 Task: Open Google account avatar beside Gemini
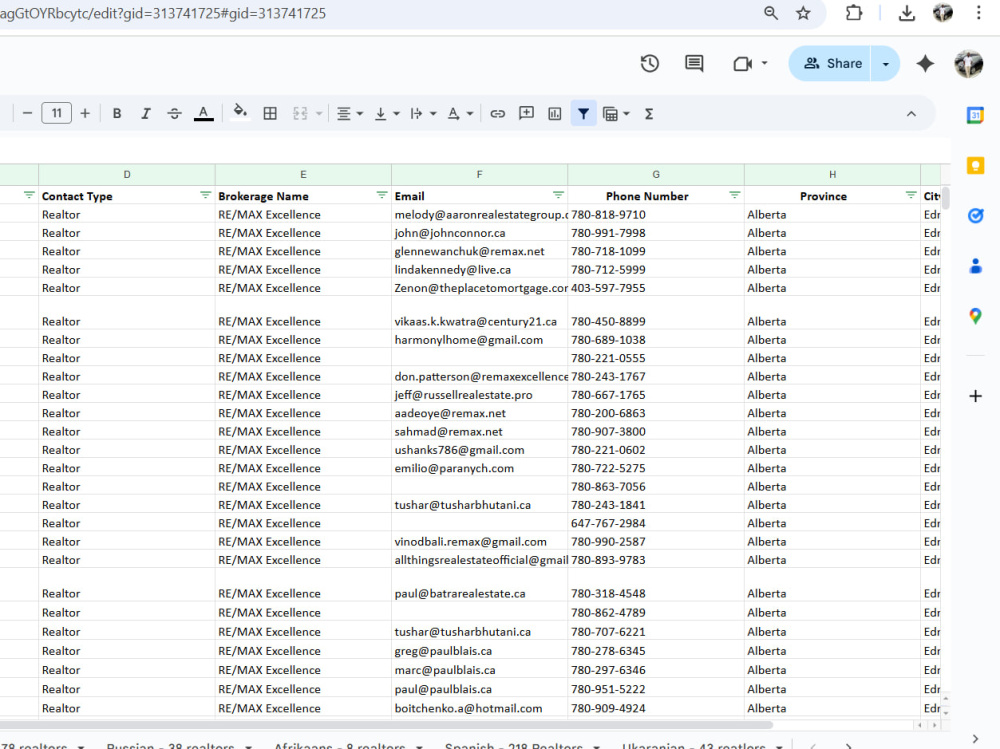(968, 63)
